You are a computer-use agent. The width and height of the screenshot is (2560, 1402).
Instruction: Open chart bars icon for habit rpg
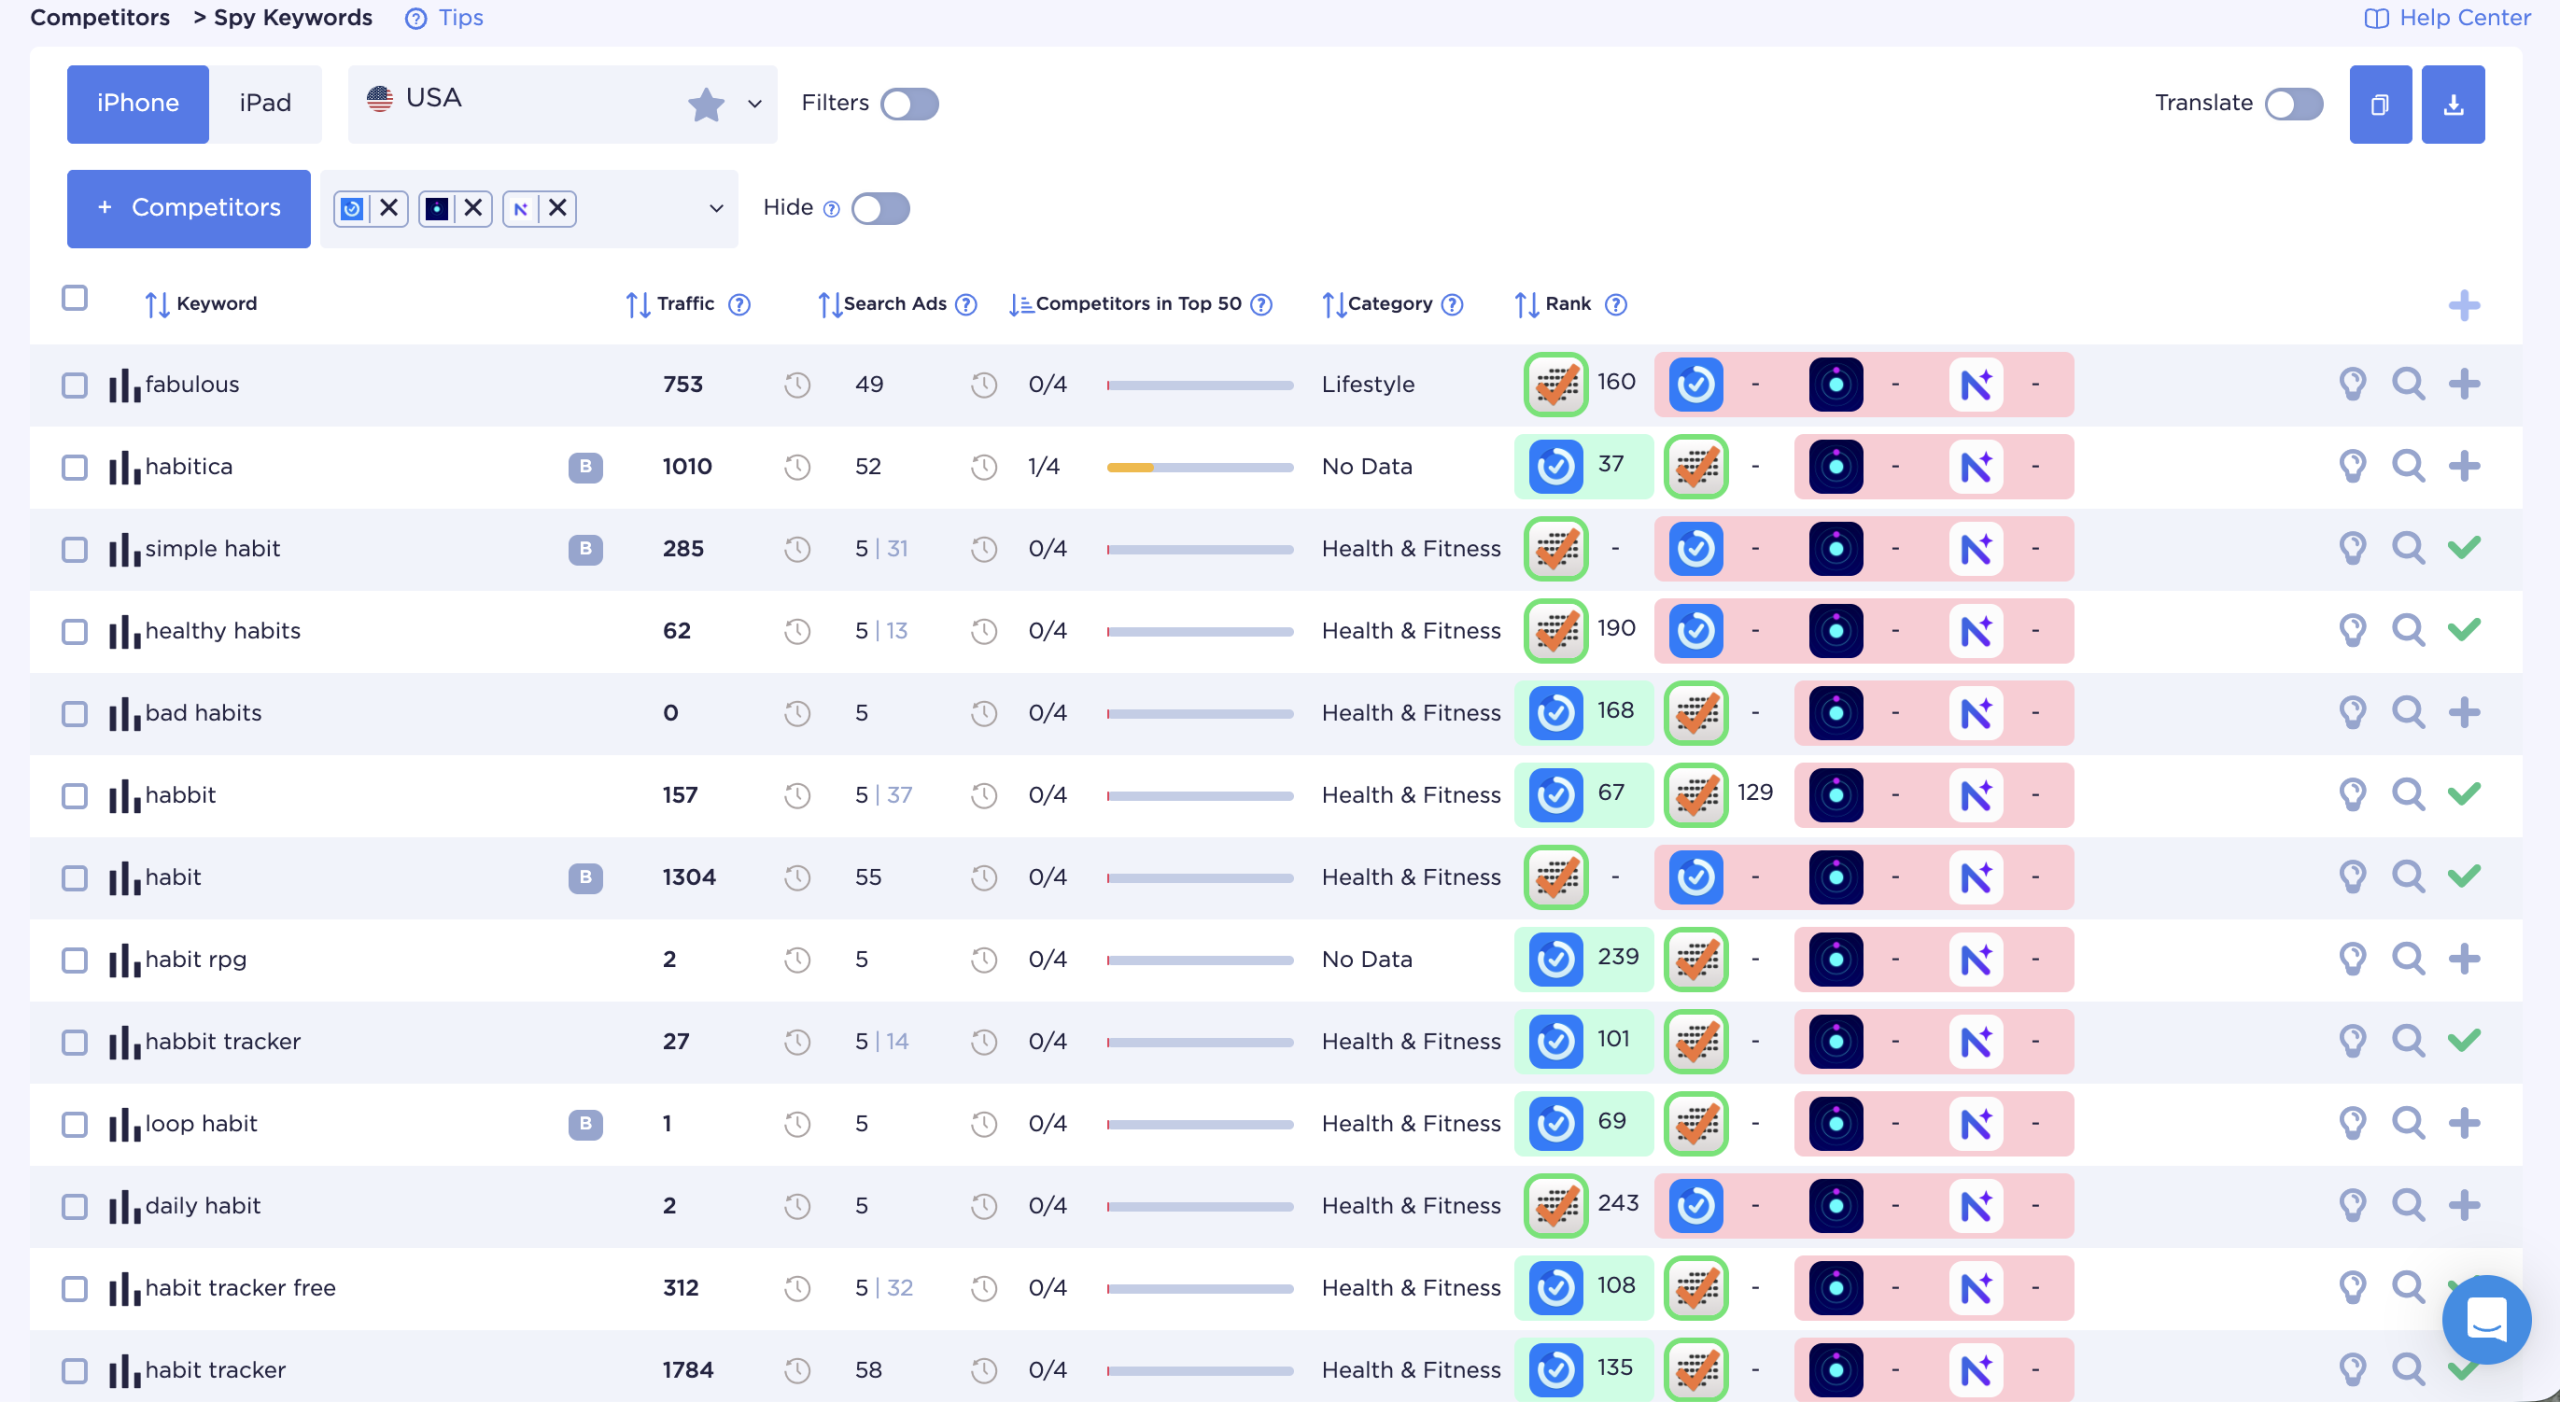[x=124, y=960]
